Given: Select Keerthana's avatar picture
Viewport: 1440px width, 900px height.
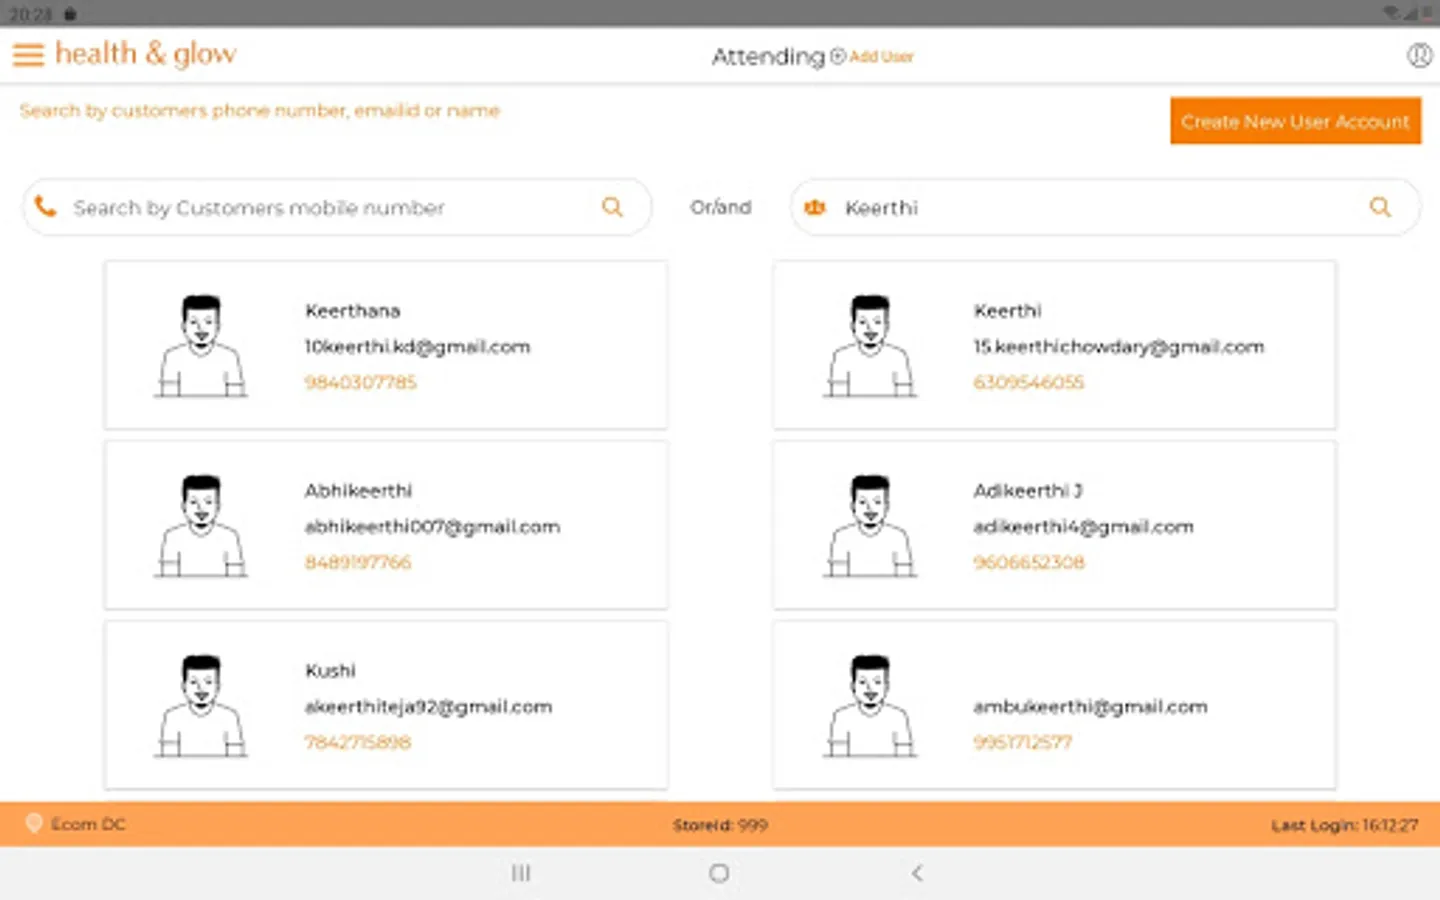Looking at the screenshot, I should pyautogui.click(x=201, y=346).
